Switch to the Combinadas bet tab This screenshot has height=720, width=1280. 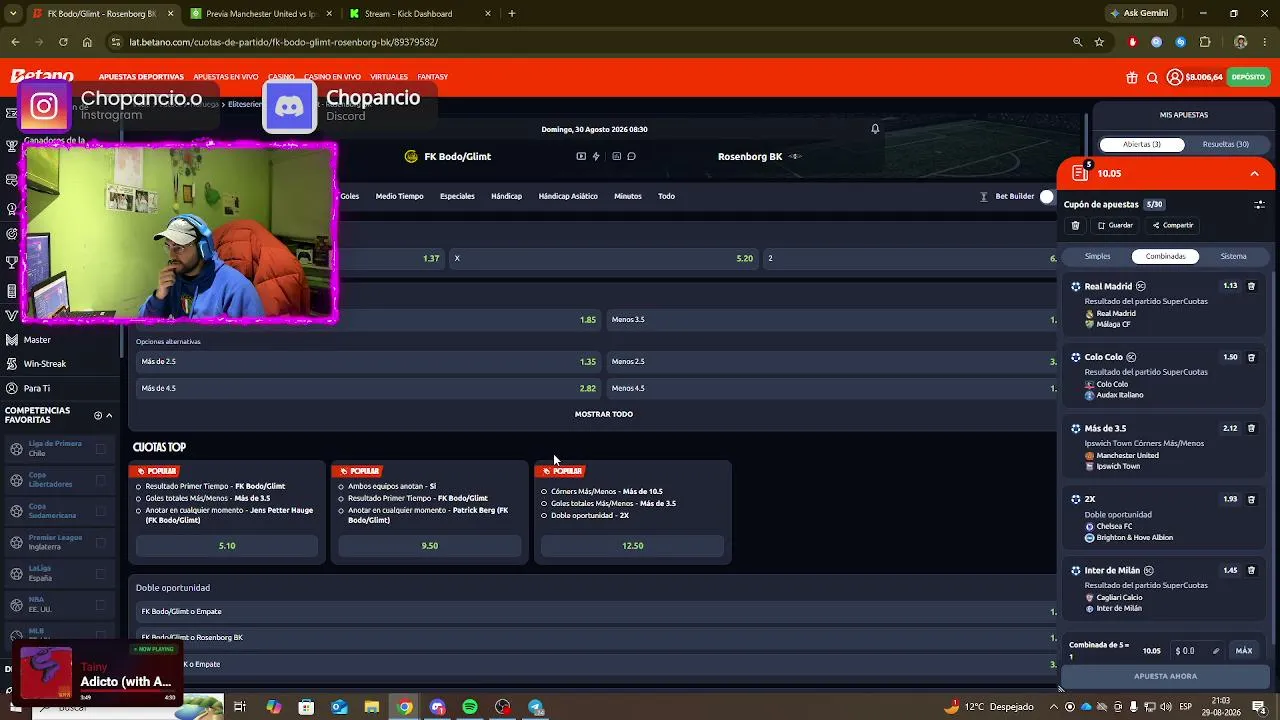[1165, 256]
